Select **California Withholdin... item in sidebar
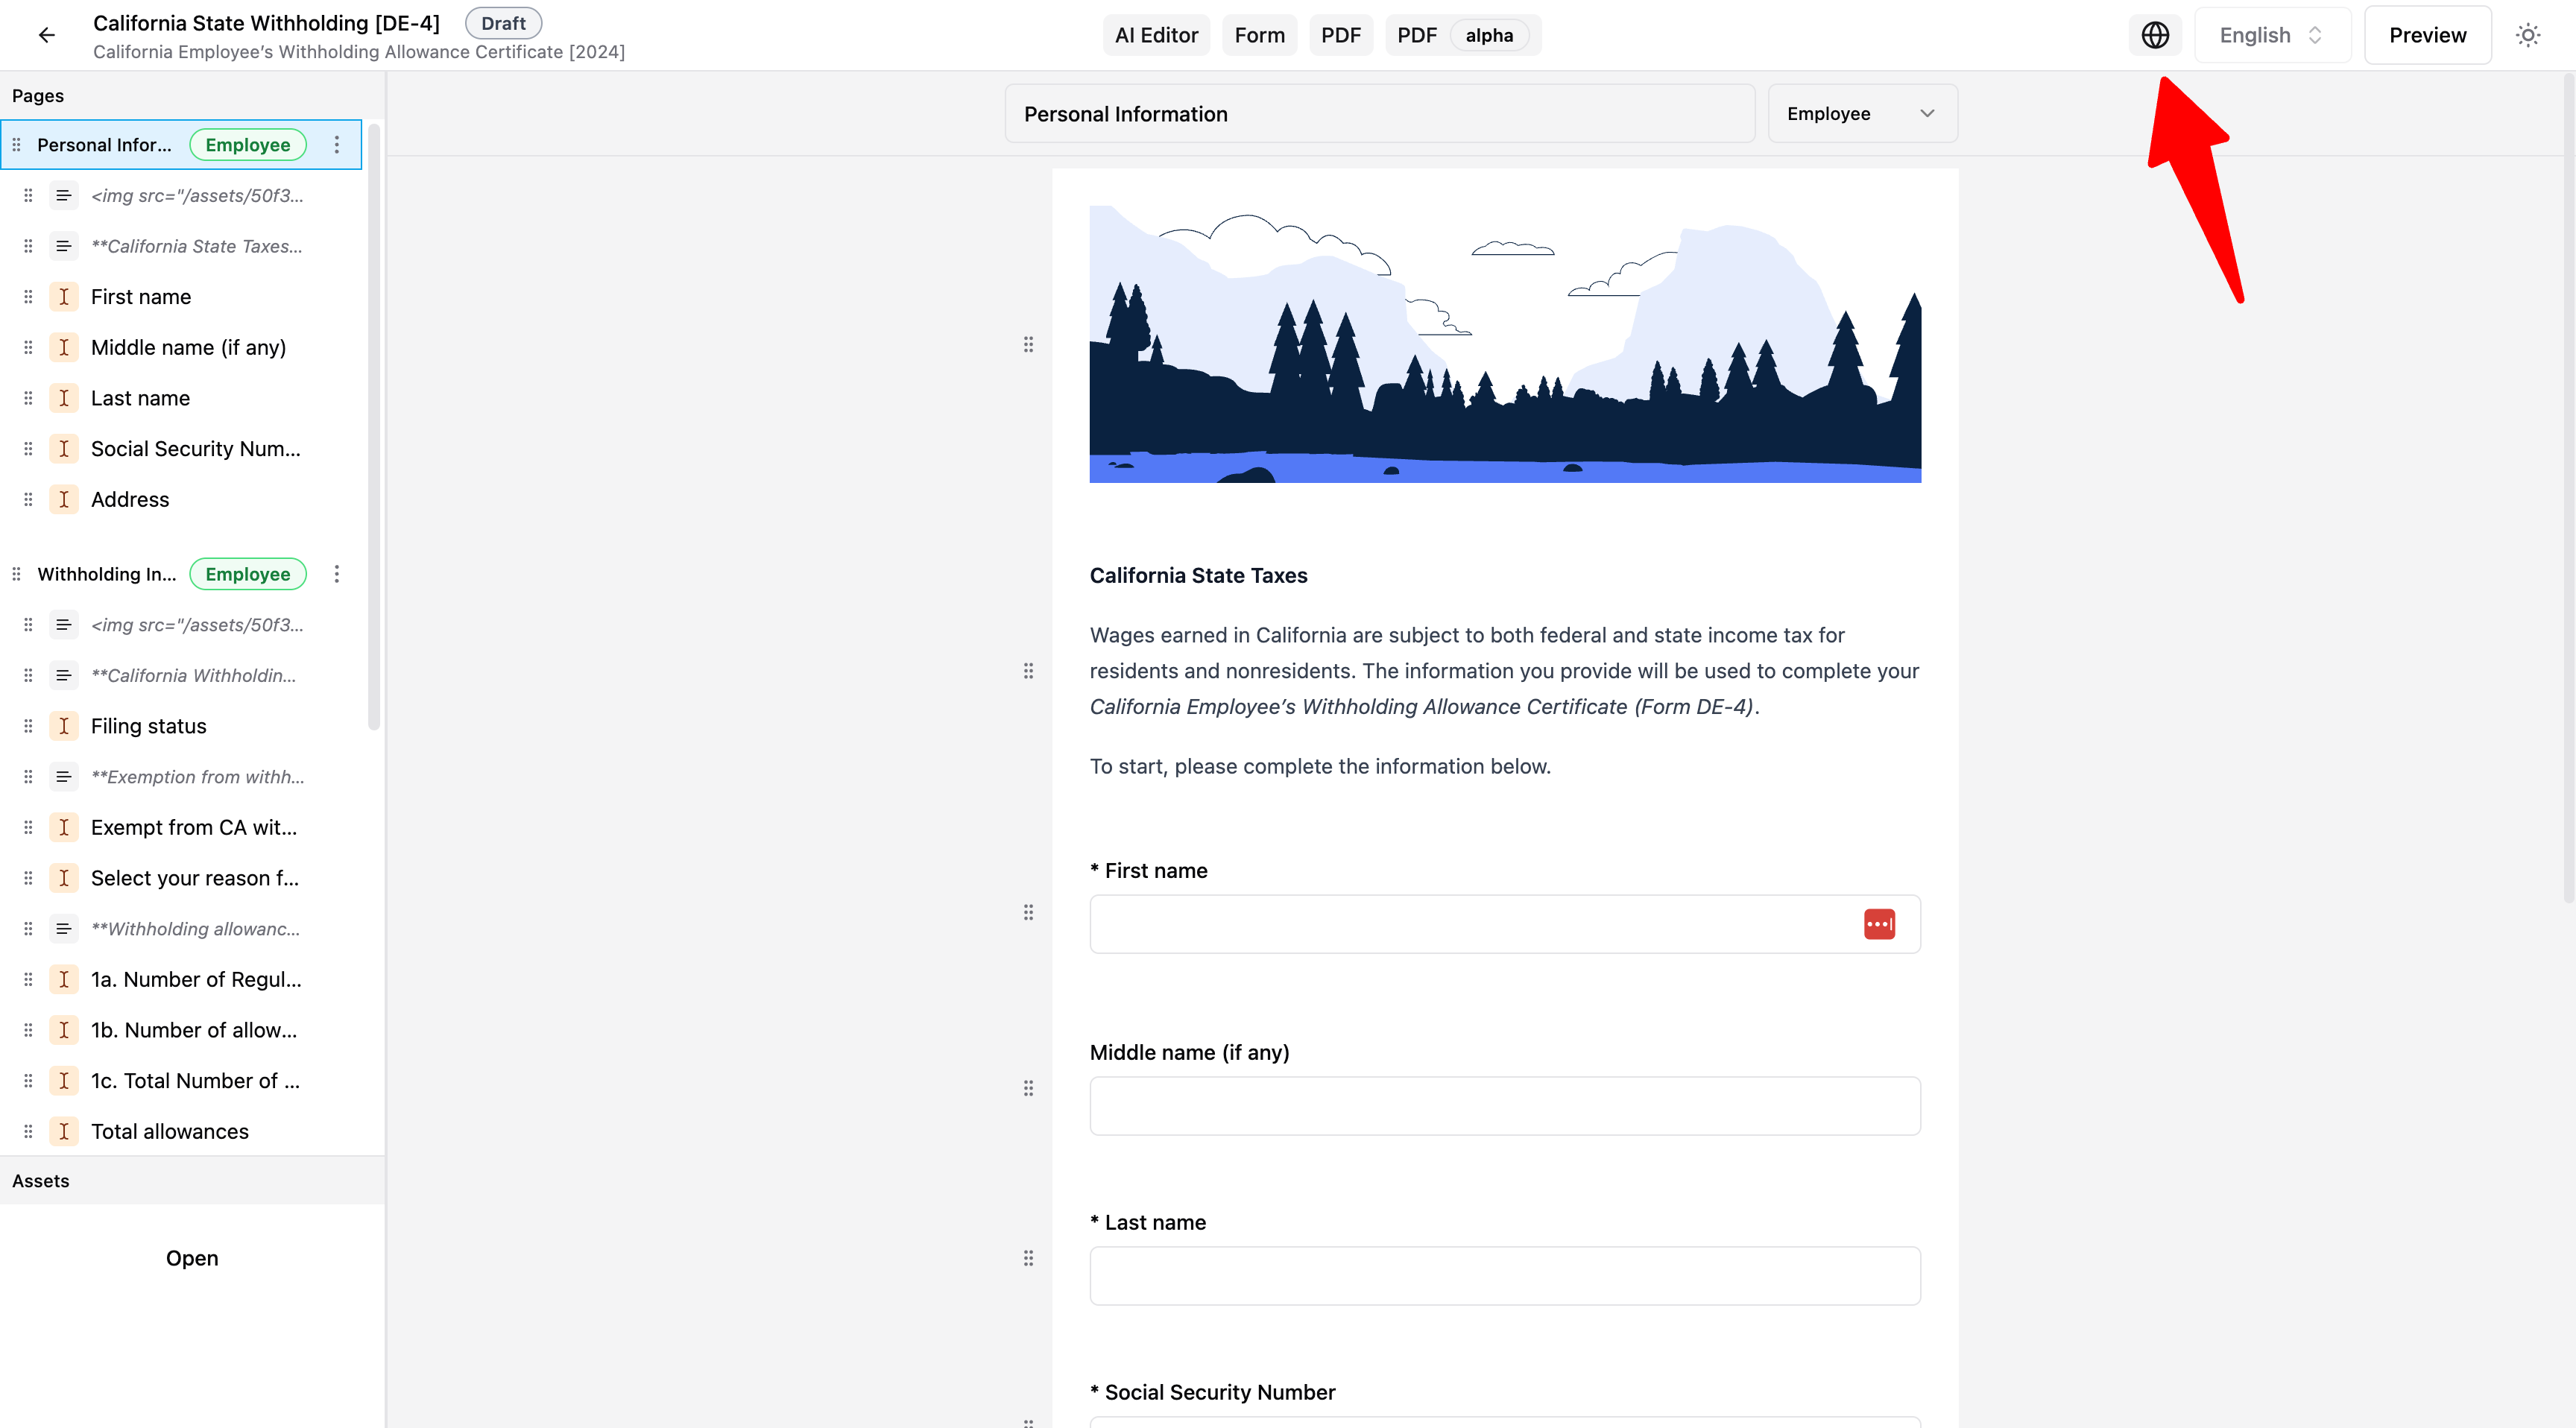2576x1428 pixels. [x=193, y=676]
